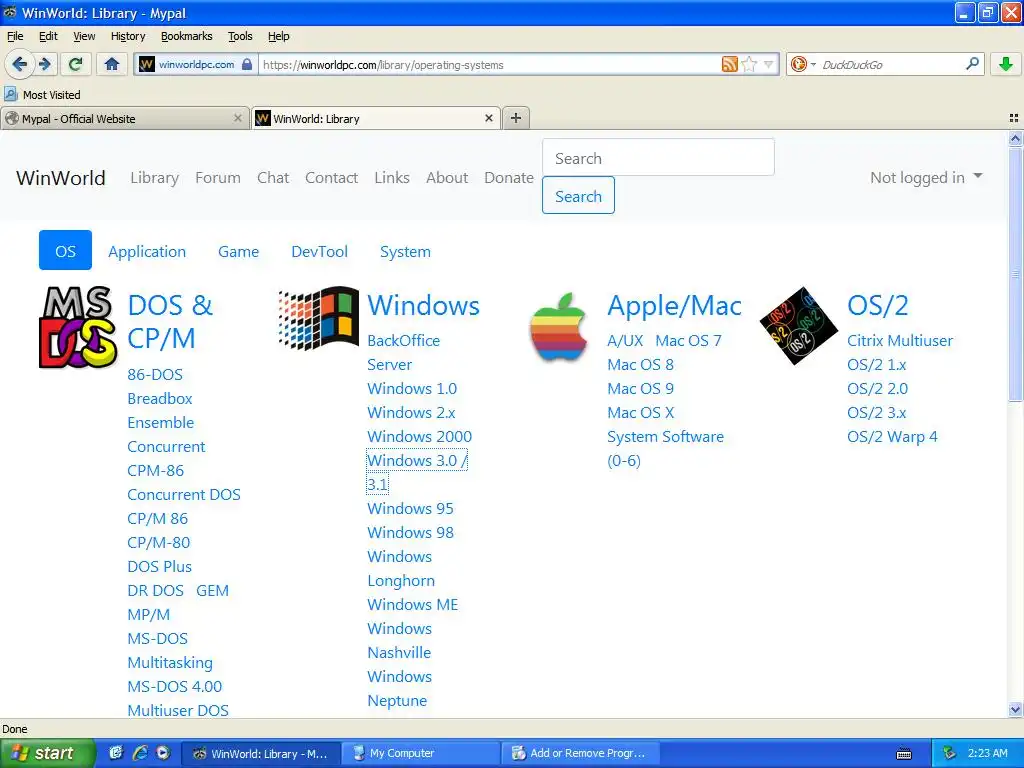This screenshot has height=768, width=1024.
Task: Open the OS/2 Warp 4 link
Action: (892, 437)
